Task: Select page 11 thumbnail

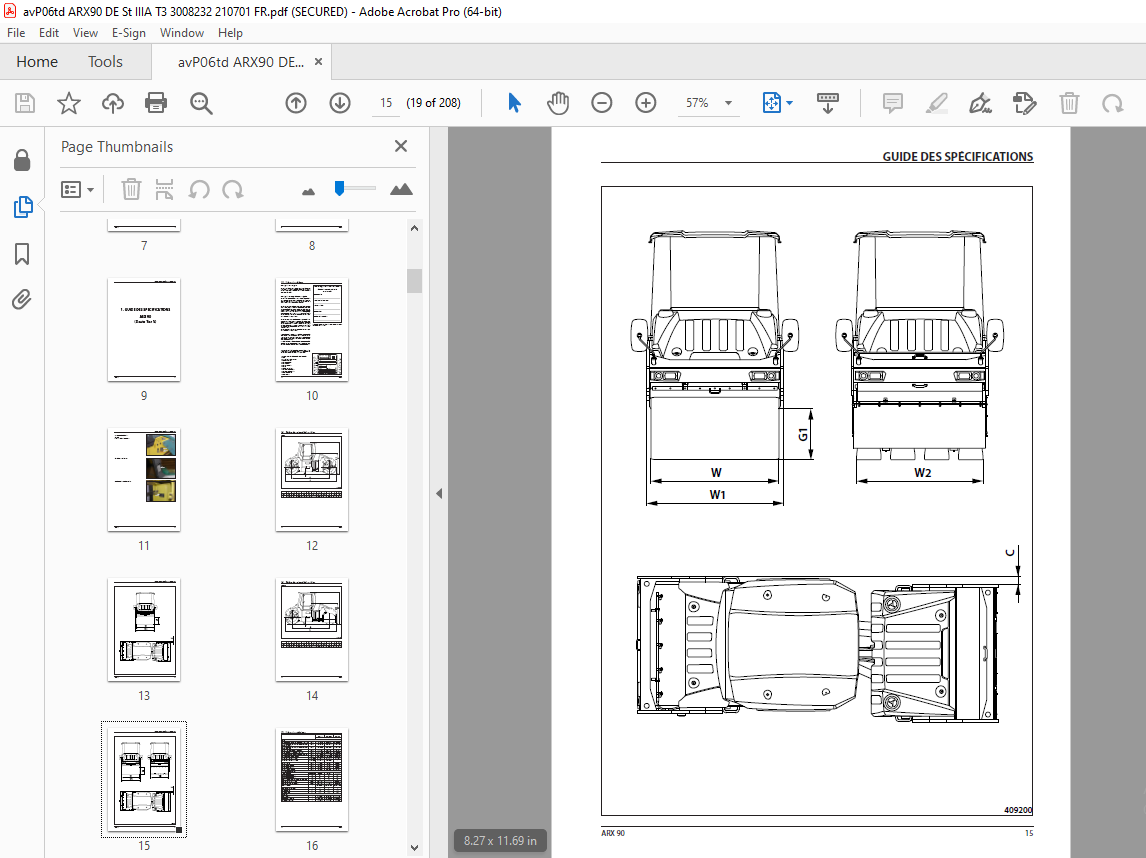Action: [x=144, y=479]
